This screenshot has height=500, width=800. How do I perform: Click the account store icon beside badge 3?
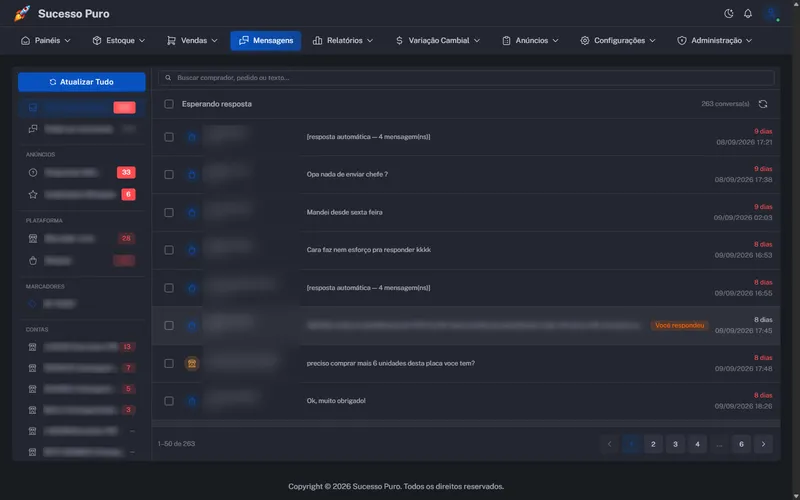coord(33,410)
